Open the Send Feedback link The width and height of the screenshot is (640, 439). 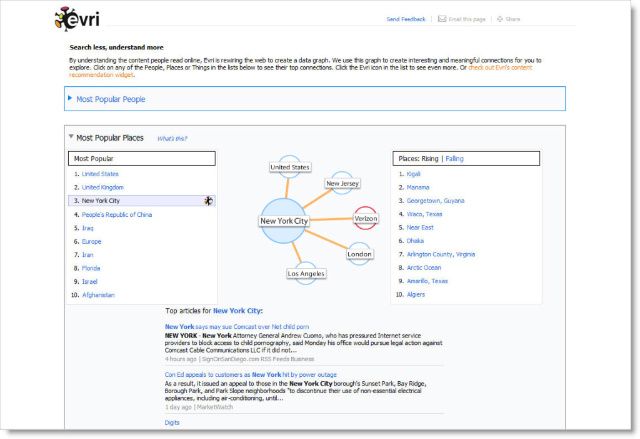pos(406,19)
